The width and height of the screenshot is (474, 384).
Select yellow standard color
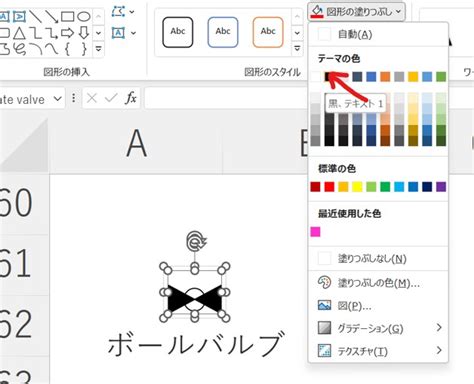357,187
